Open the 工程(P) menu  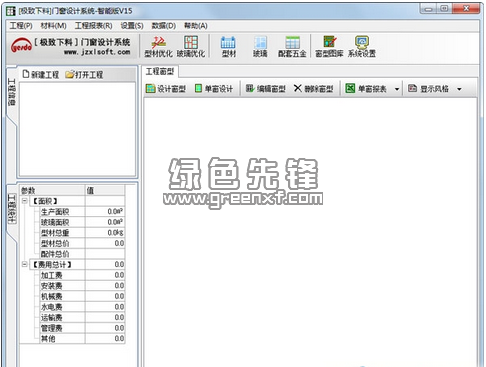(21, 26)
